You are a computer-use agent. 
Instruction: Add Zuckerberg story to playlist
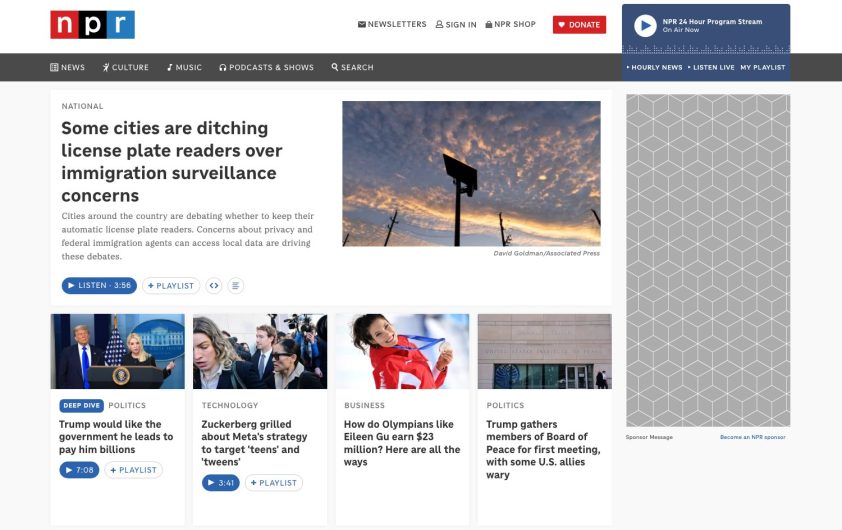pos(274,483)
